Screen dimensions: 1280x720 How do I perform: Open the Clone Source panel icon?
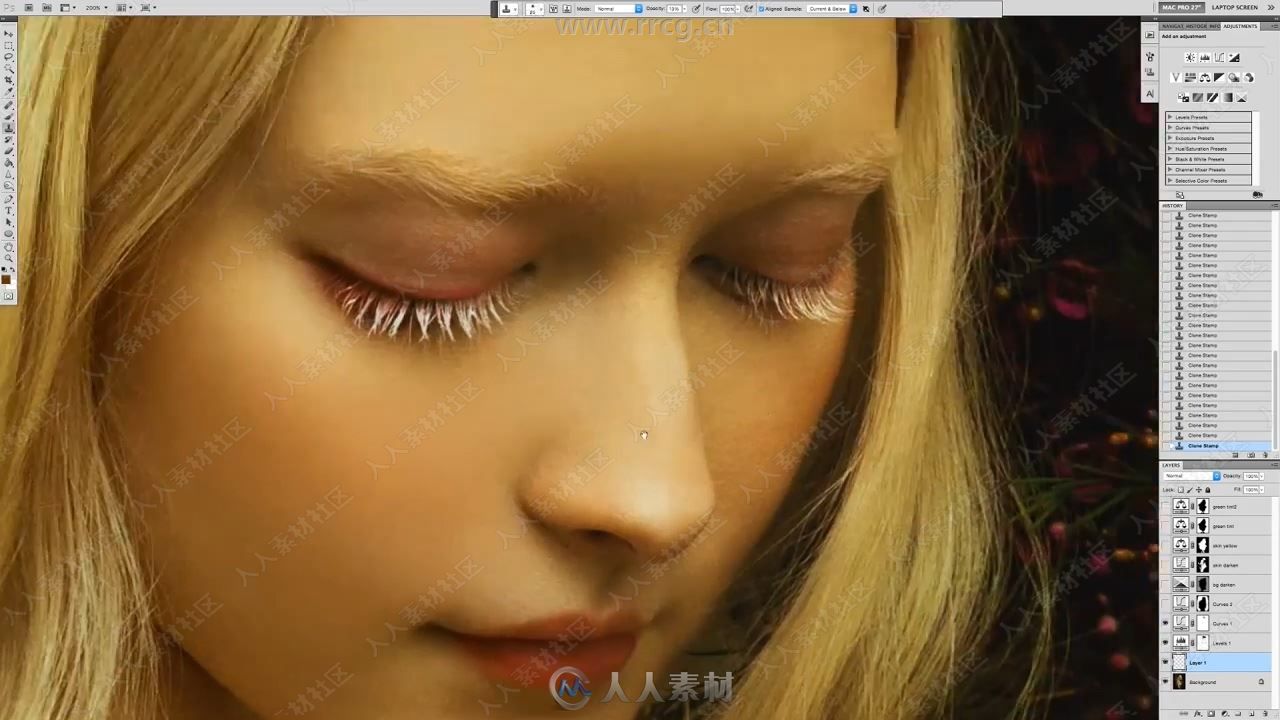click(x=1150, y=72)
